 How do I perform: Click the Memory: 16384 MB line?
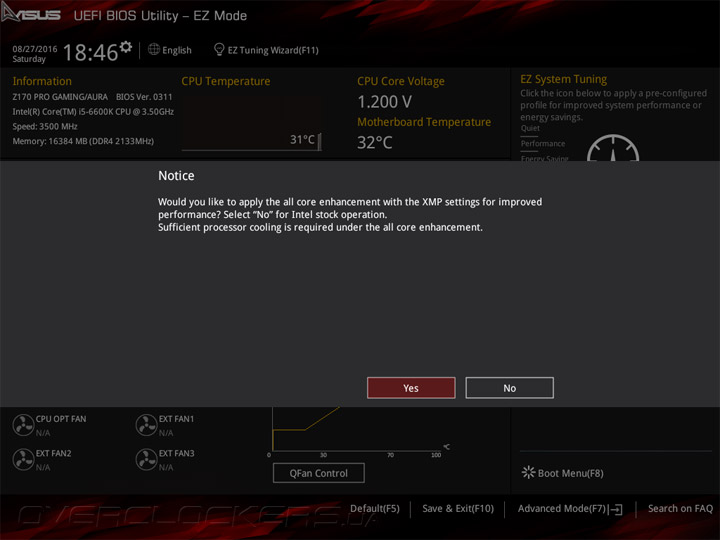83,141
